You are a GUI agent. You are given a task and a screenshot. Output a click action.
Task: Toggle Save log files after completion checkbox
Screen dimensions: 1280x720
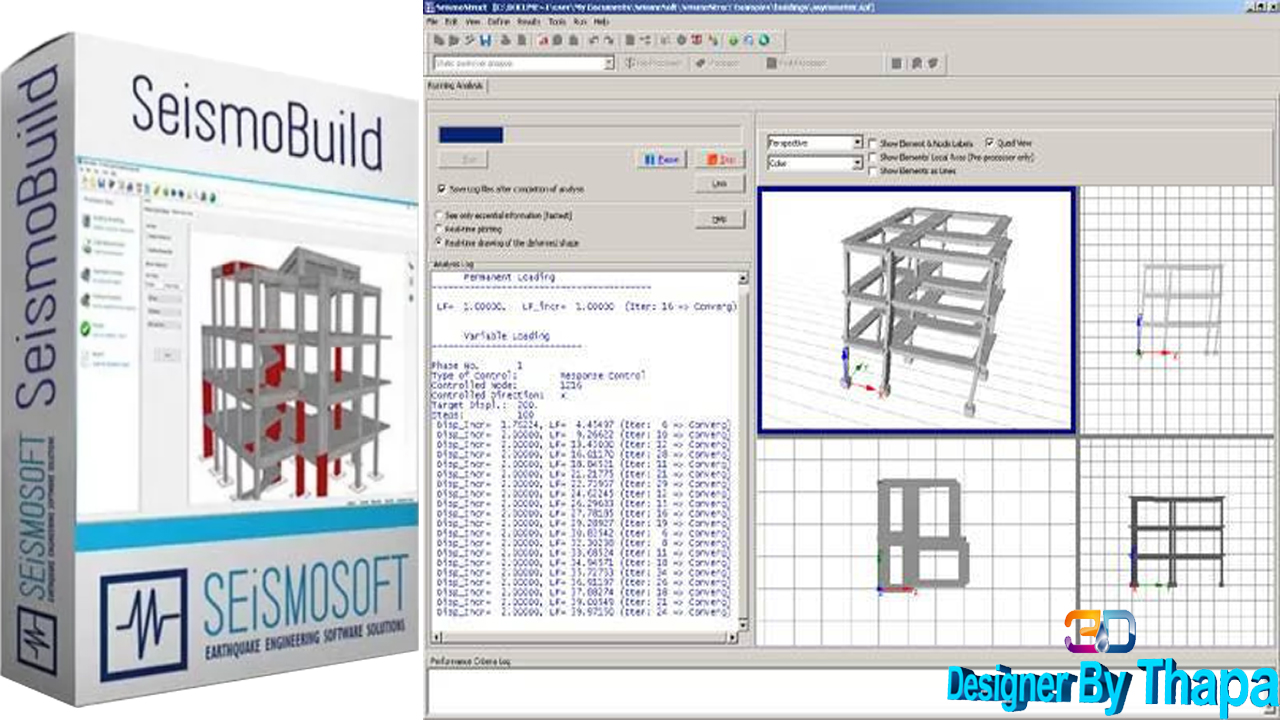click(x=442, y=188)
